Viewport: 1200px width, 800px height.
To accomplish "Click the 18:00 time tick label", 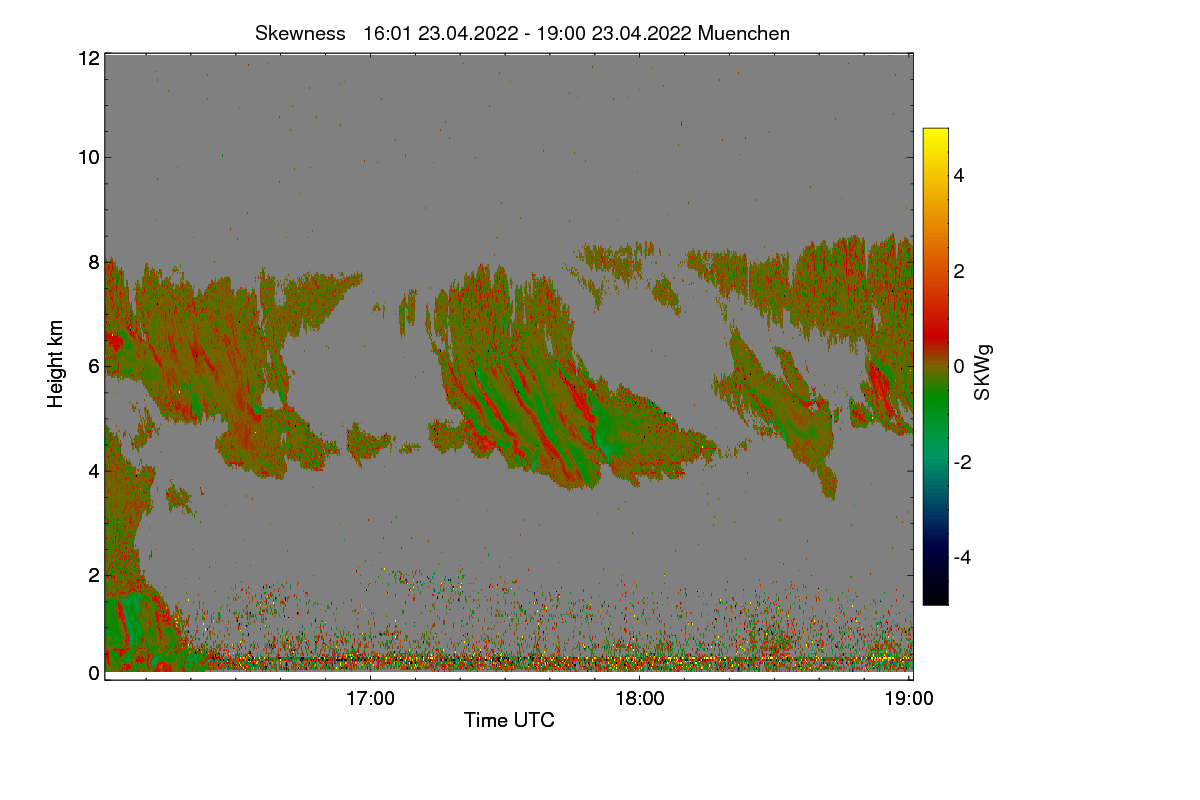I will [640, 698].
